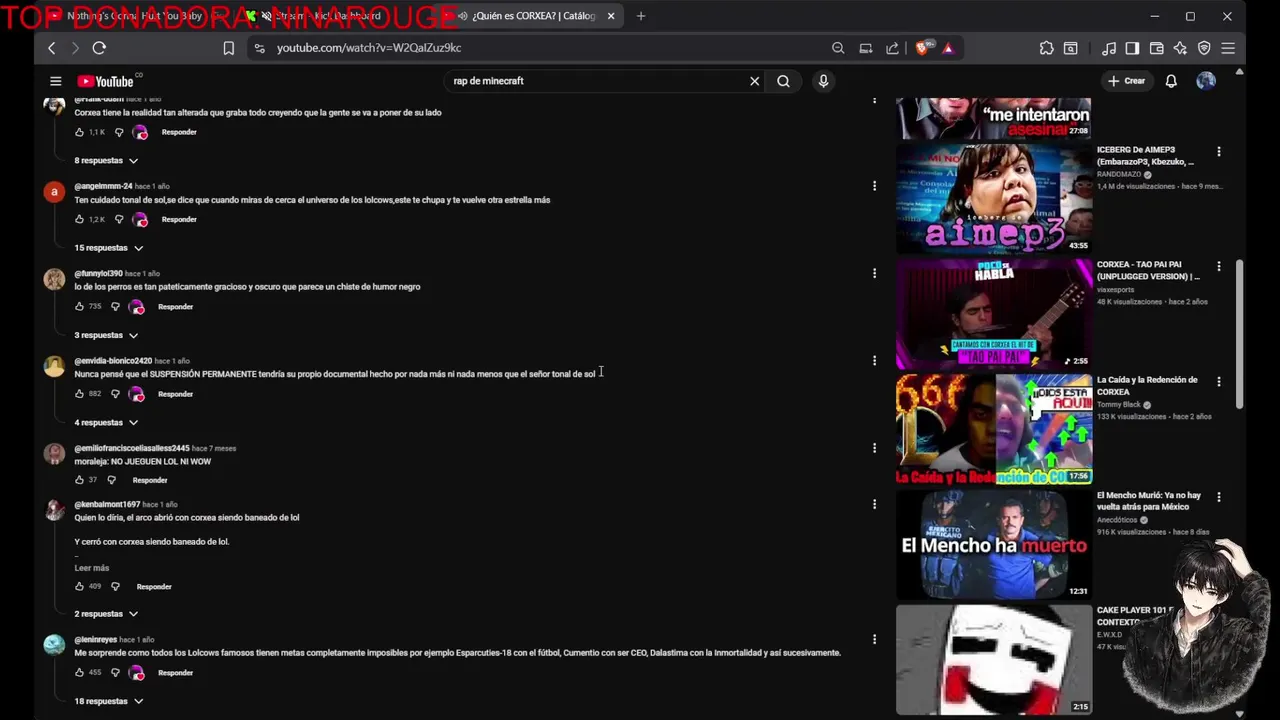This screenshot has height=720, width=1280.
Task: Switch to the Kick Dashboard tab
Action: pos(330,16)
